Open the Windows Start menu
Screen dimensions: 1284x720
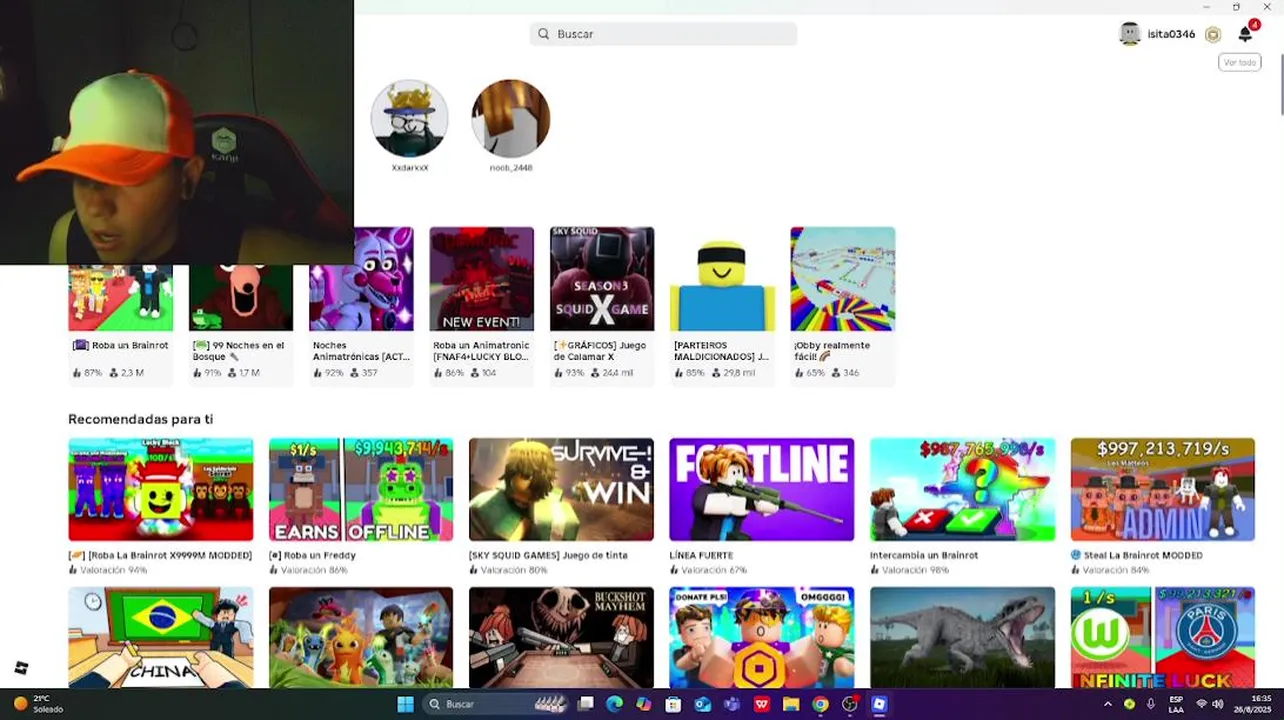pos(405,704)
